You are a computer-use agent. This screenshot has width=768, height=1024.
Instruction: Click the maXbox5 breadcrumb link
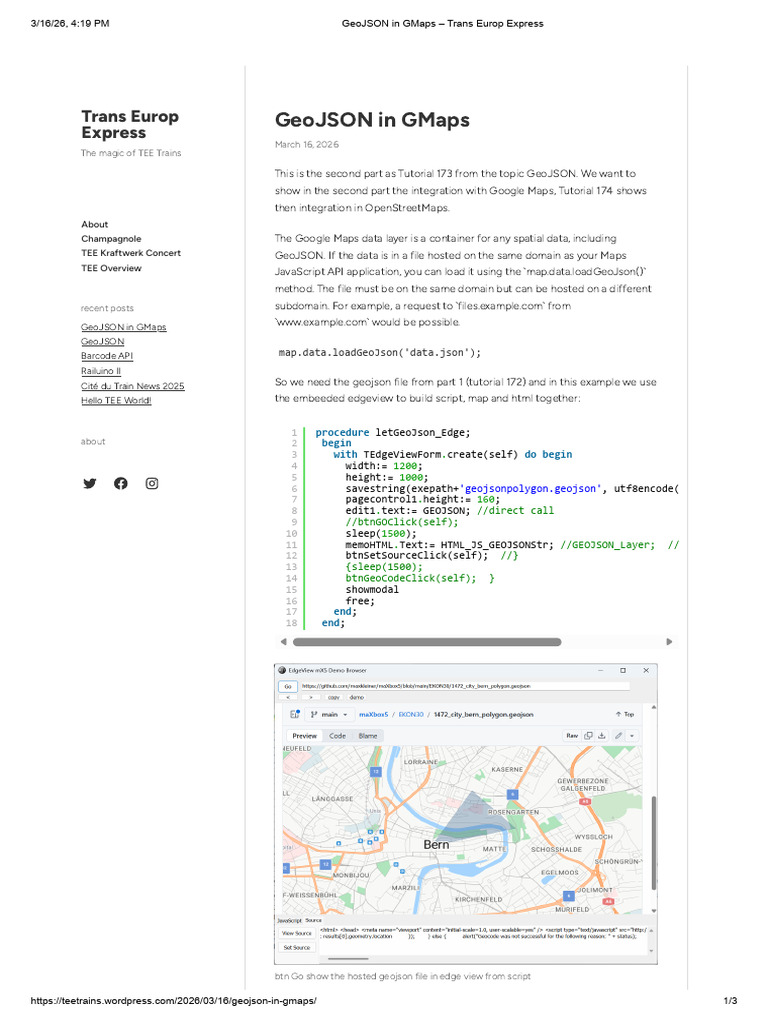click(x=374, y=714)
